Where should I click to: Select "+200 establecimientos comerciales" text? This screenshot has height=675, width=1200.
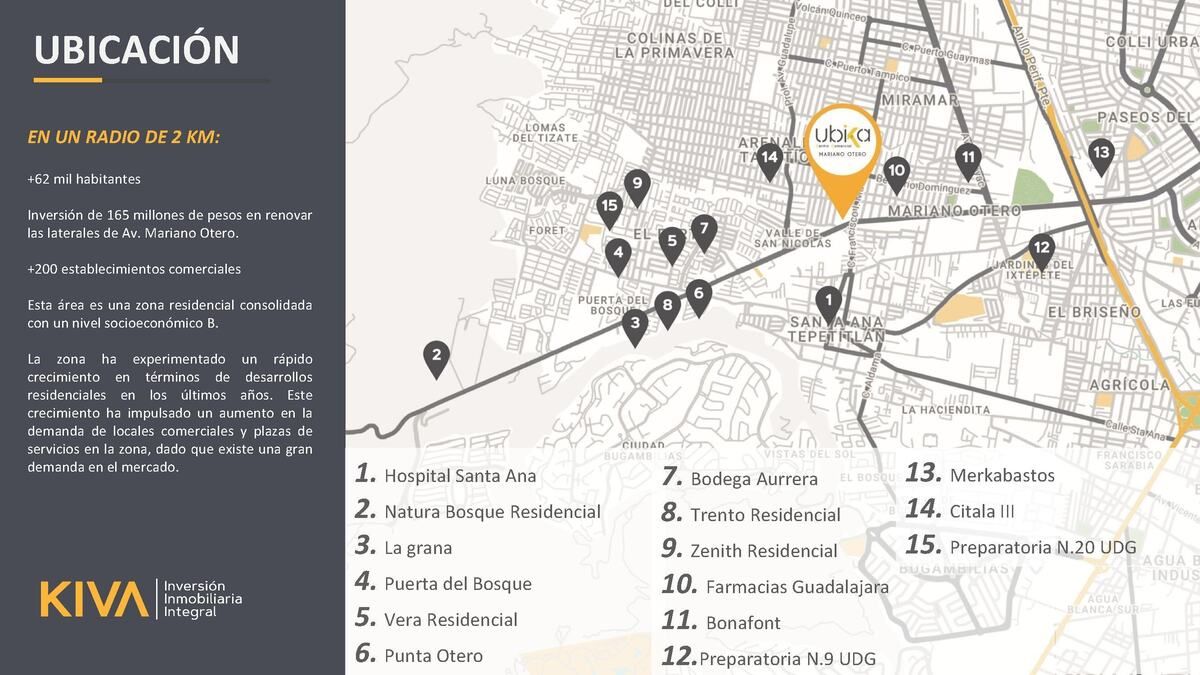pyautogui.click(x=134, y=269)
